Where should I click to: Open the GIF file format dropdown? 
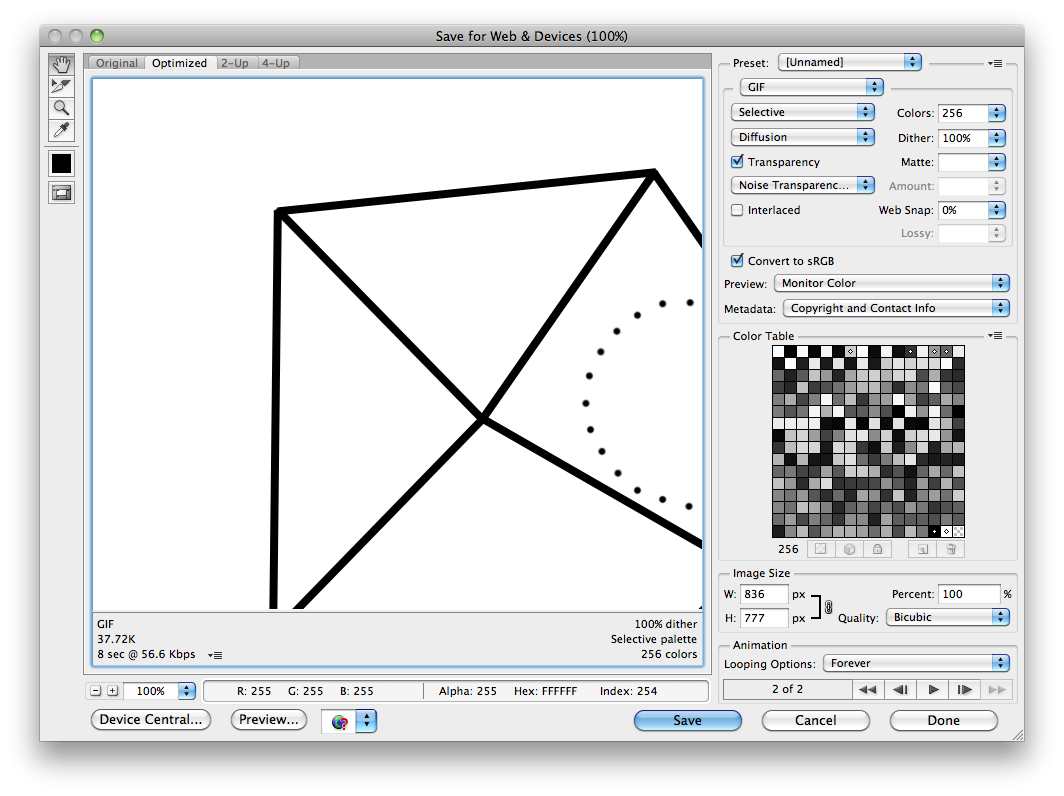(812, 87)
